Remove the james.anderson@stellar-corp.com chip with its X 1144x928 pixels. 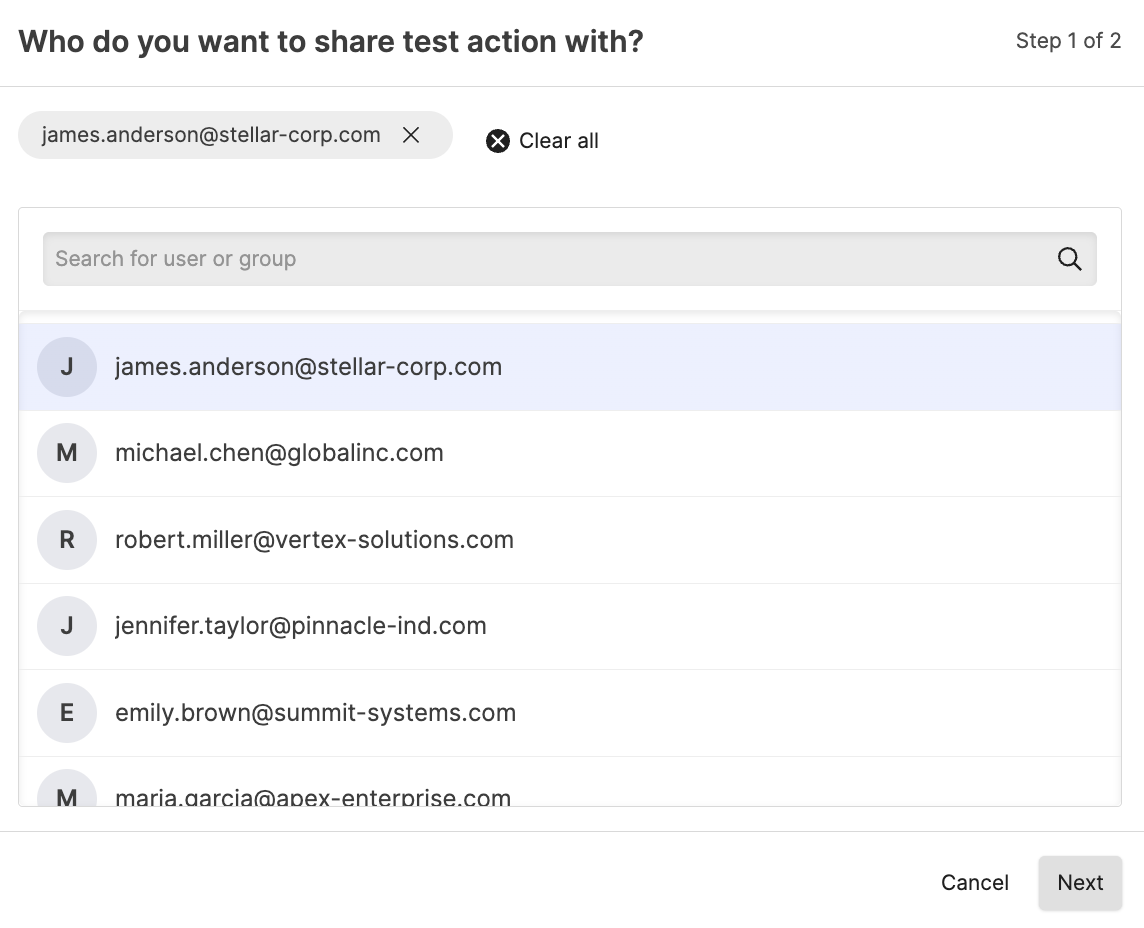(x=411, y=135)
